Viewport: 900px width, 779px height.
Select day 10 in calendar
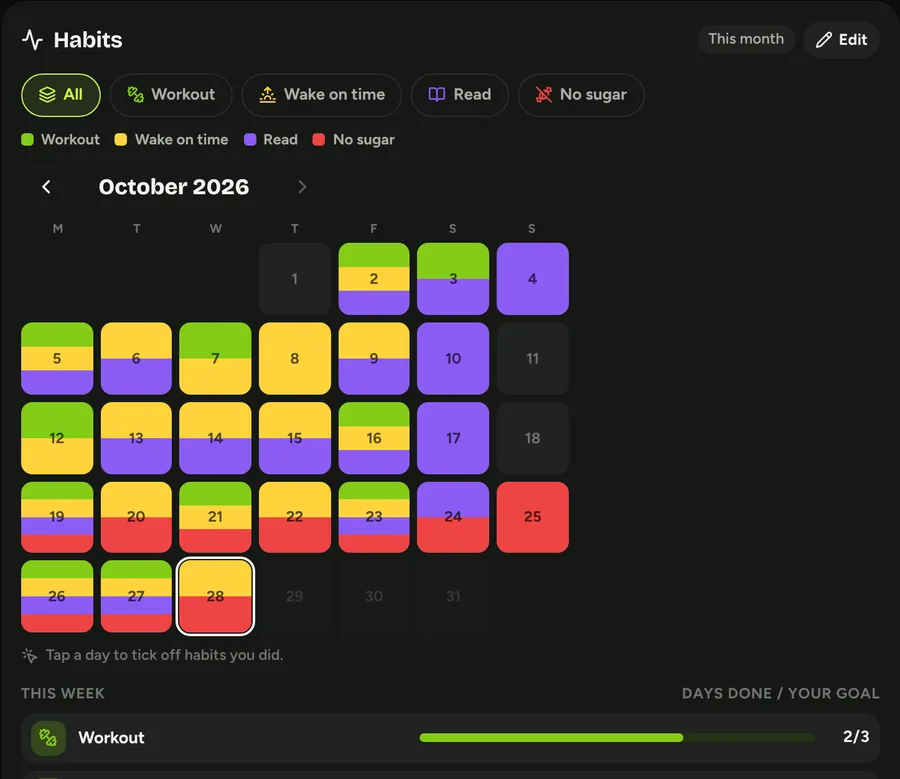[453, 358]
